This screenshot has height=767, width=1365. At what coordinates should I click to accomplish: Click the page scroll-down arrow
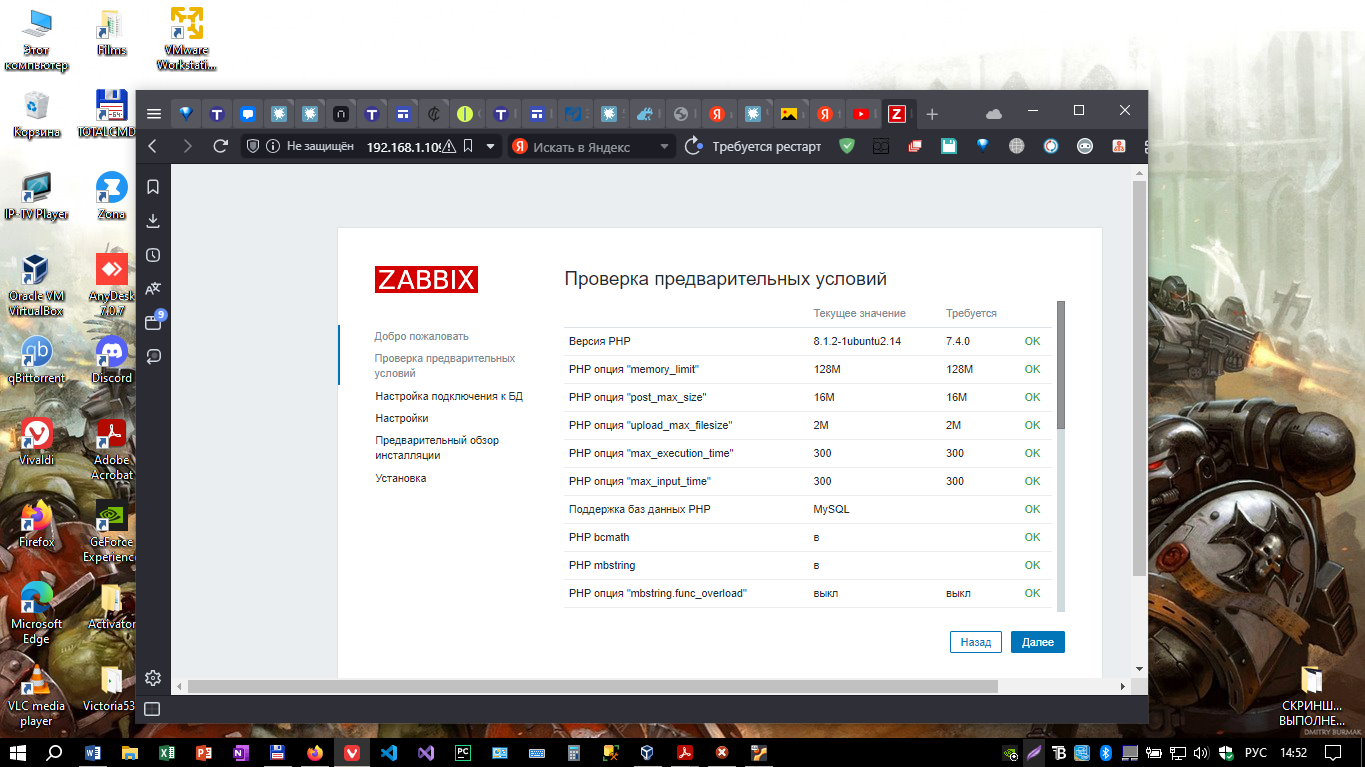coord(1139,667)
